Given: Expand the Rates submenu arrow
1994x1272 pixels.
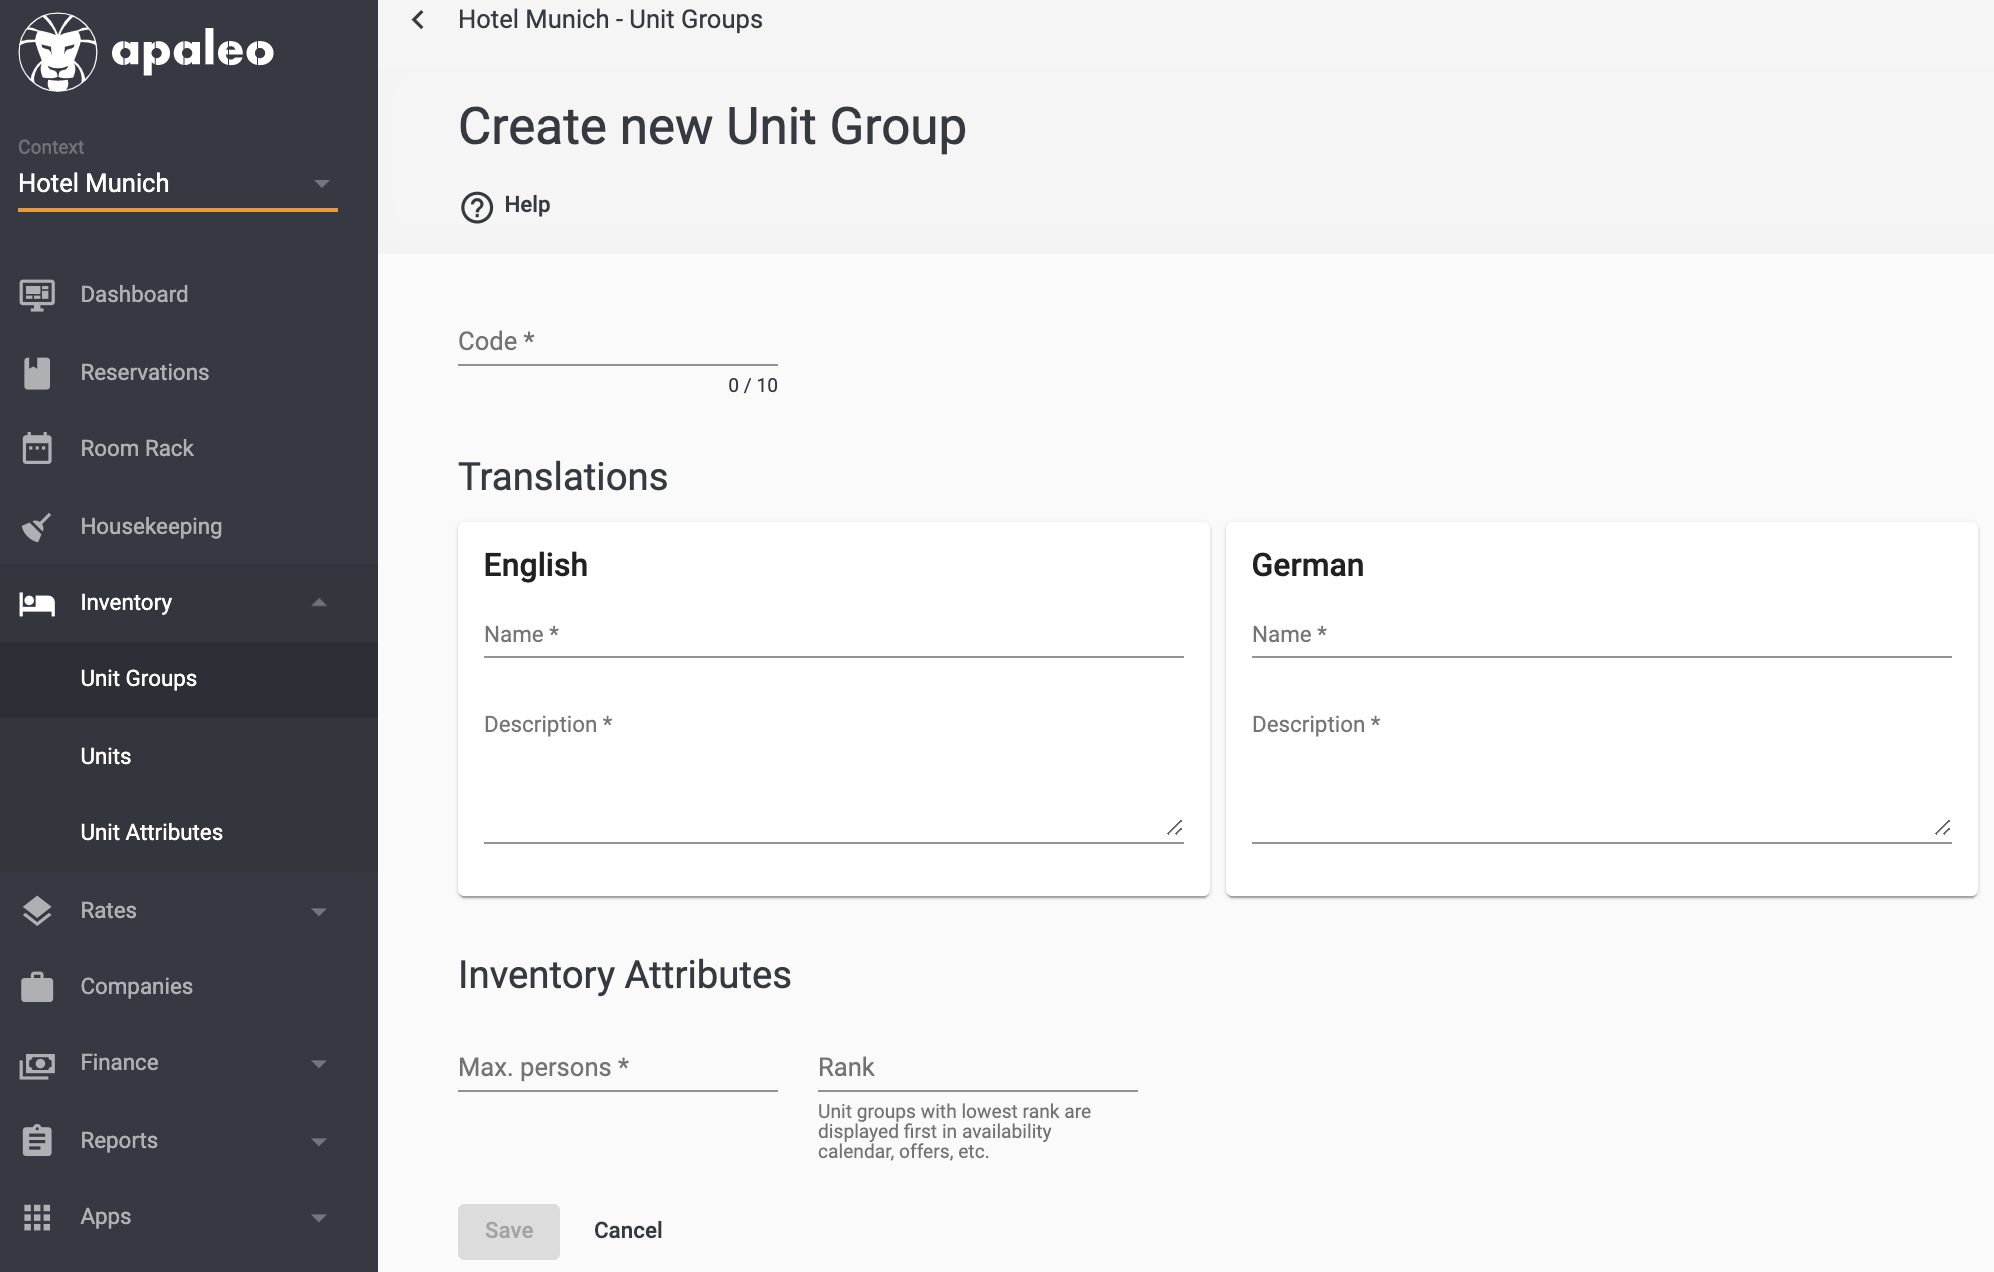Looking at the screenshot, I should pyautogui.click(x=319, y=911).
